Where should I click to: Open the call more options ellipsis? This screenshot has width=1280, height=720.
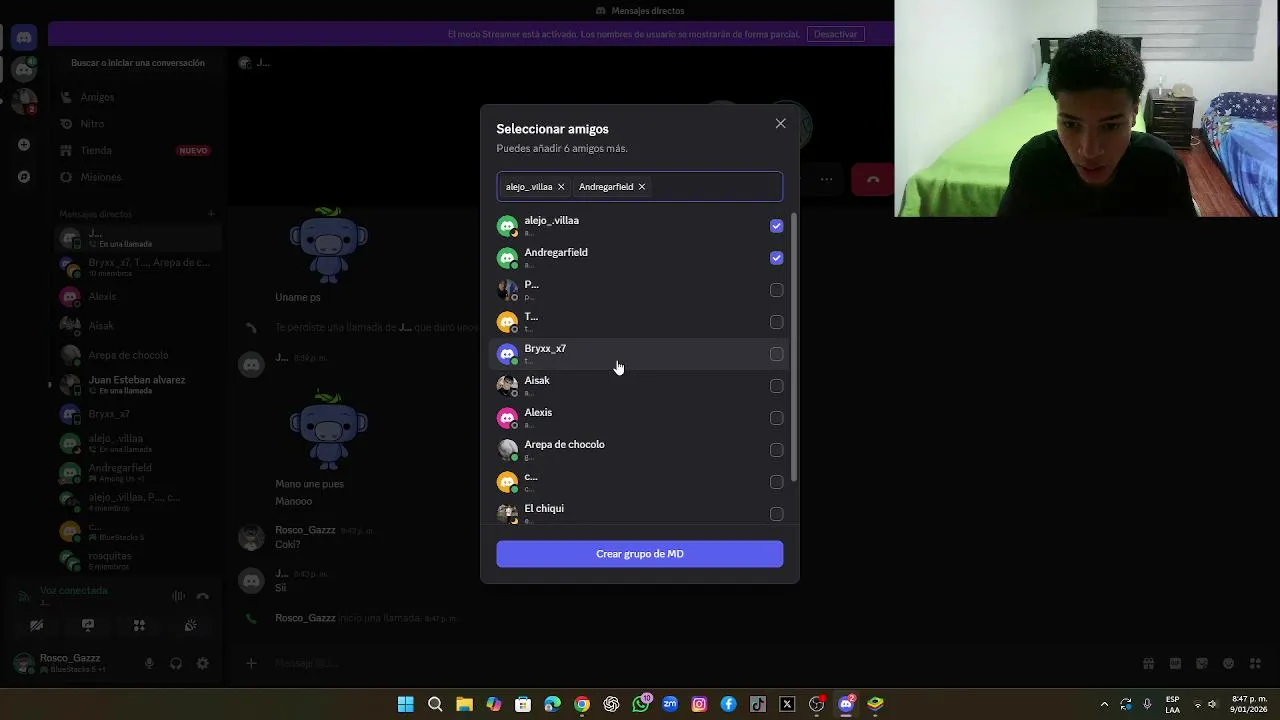pos(826,180)
